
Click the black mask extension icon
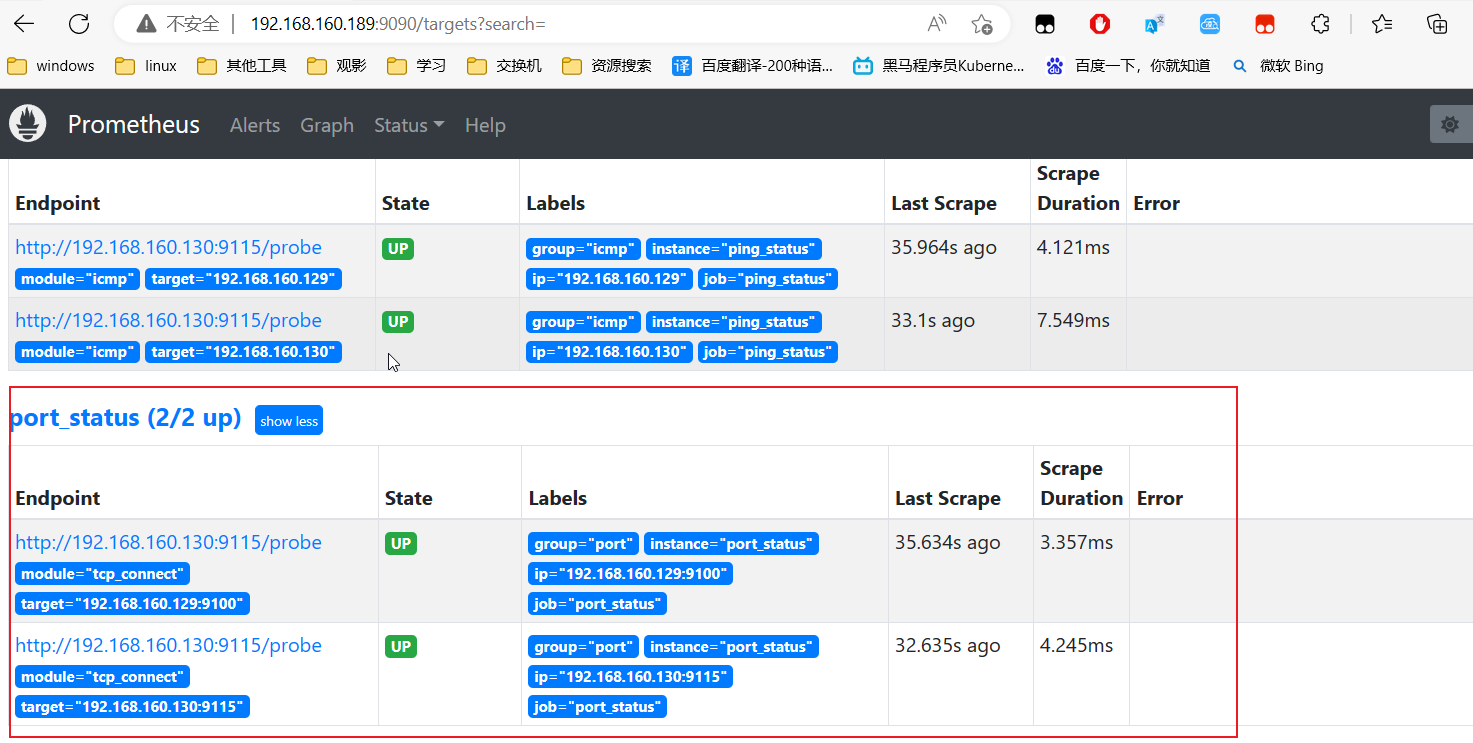[1045, 24]
